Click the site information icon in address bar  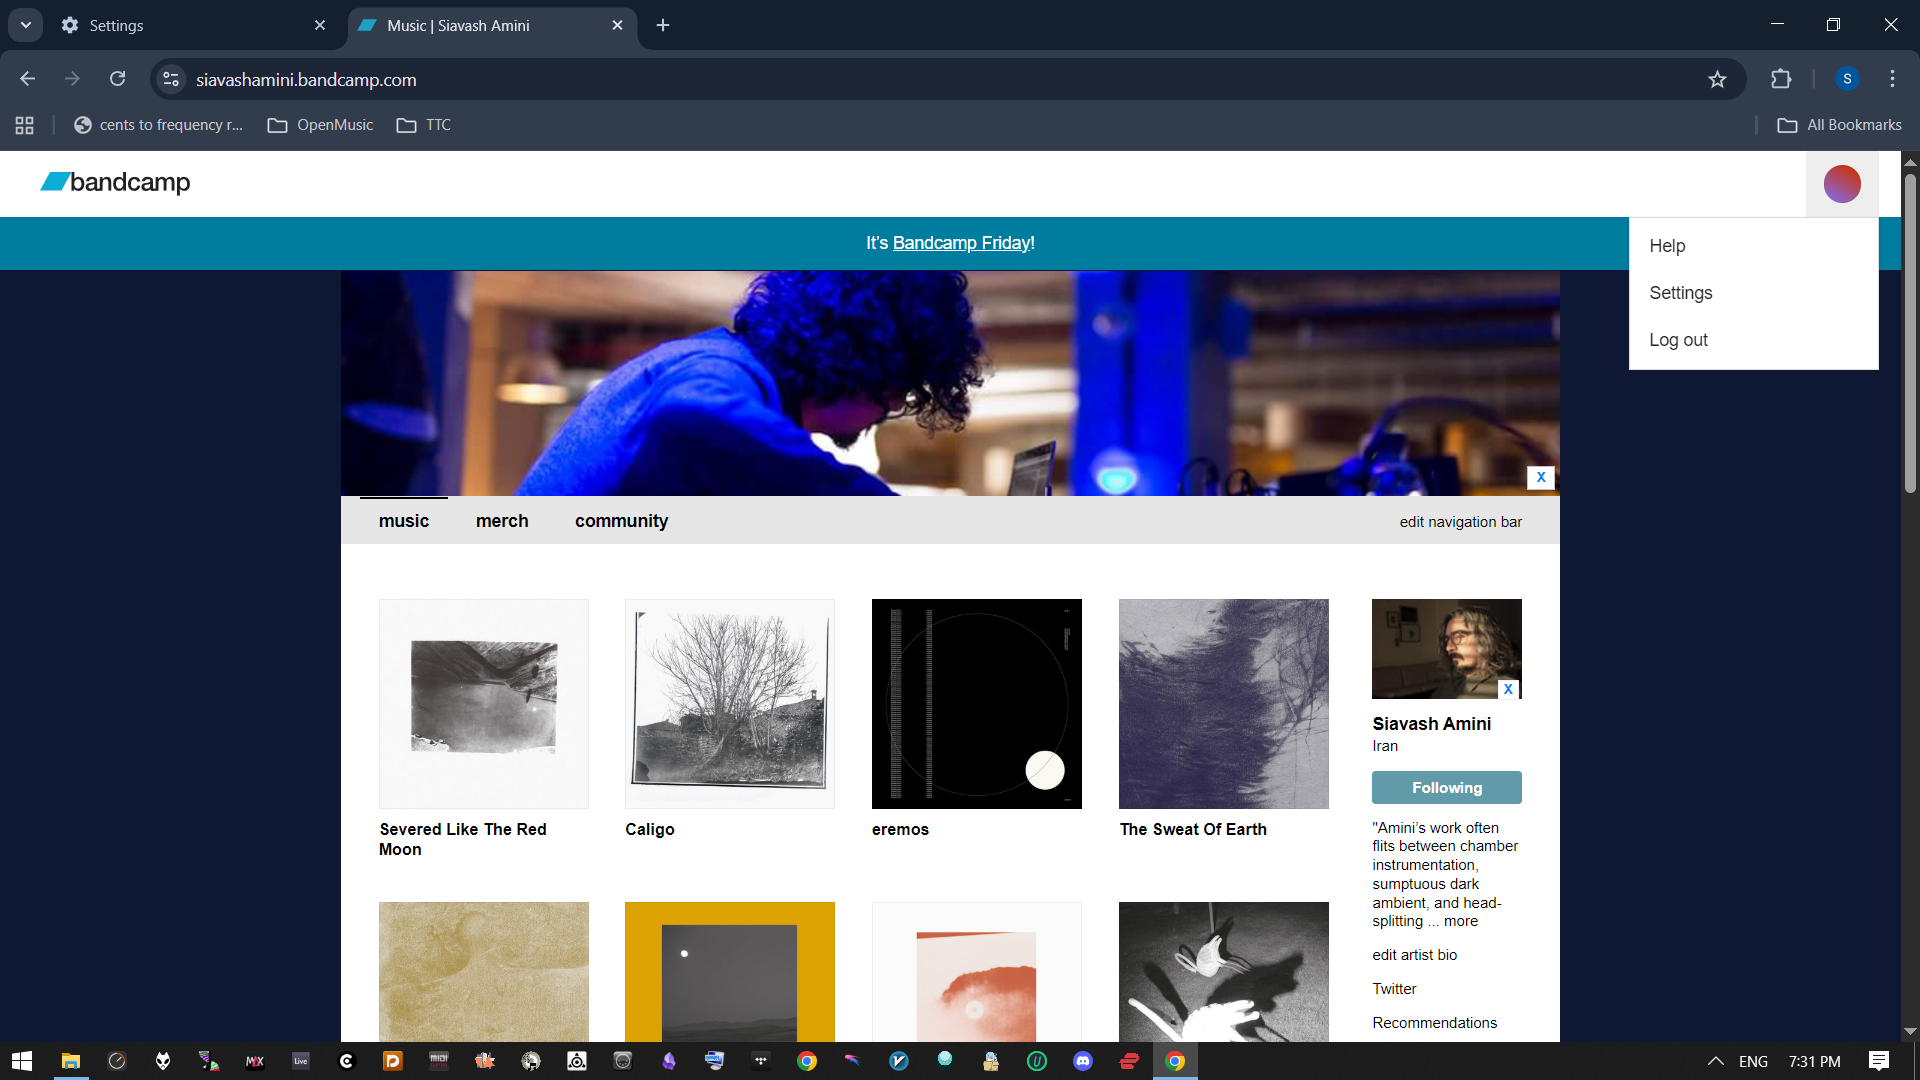tap(171, 79)
